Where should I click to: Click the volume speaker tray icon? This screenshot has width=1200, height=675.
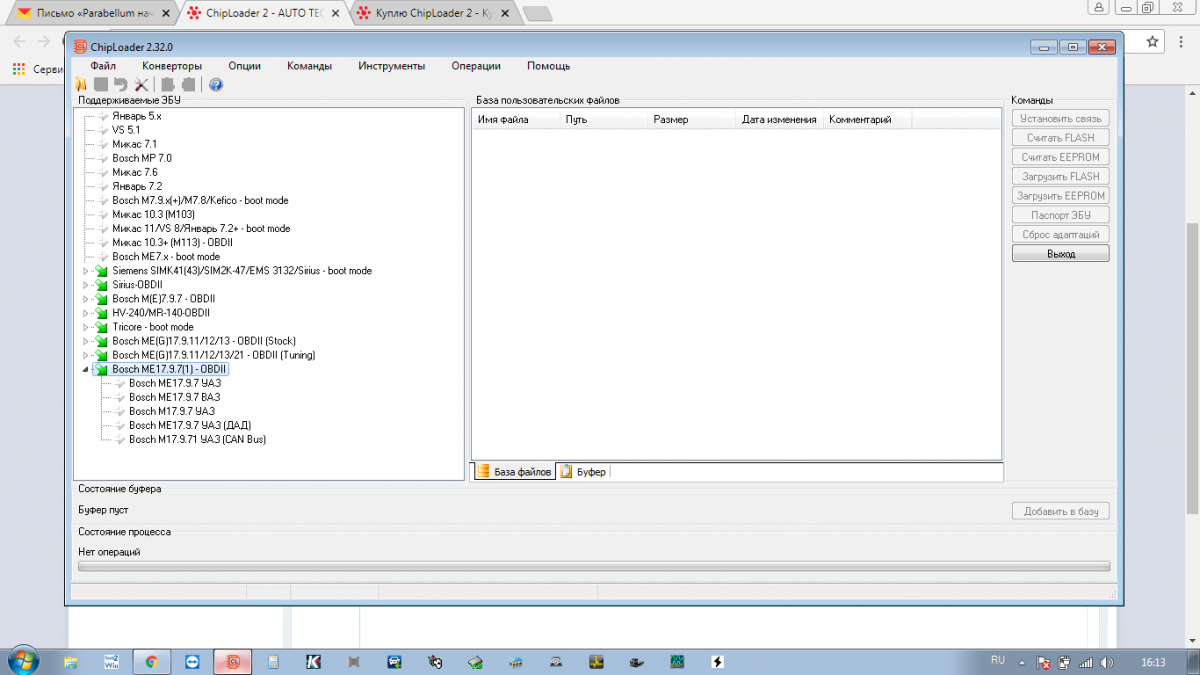[1105, 662]
